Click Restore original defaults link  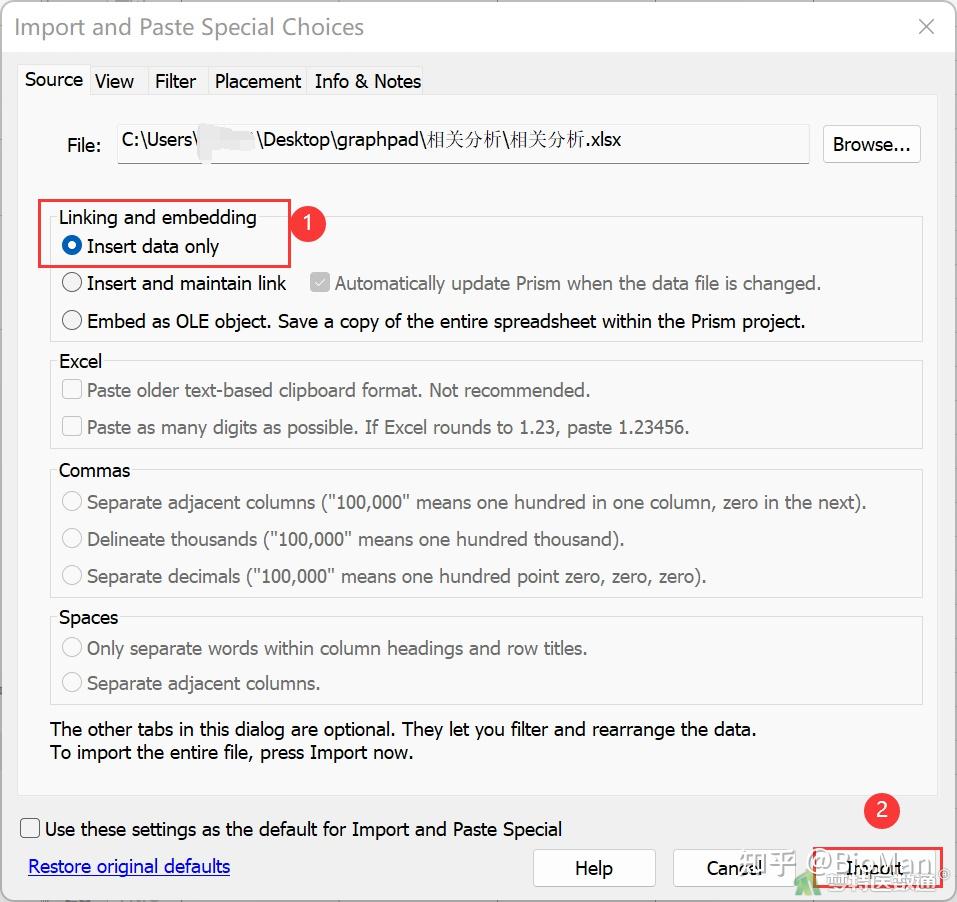[x=129, y=866]
